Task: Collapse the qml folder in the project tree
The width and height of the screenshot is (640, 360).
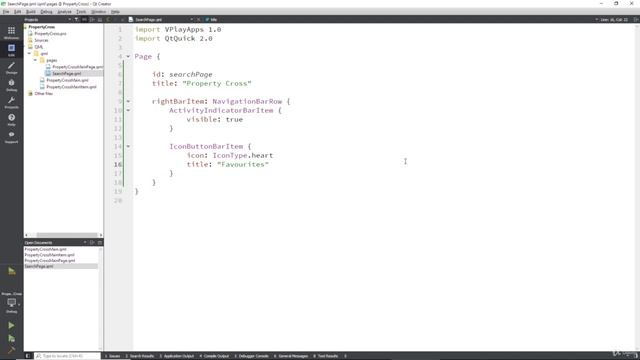Action: (29, 53)
